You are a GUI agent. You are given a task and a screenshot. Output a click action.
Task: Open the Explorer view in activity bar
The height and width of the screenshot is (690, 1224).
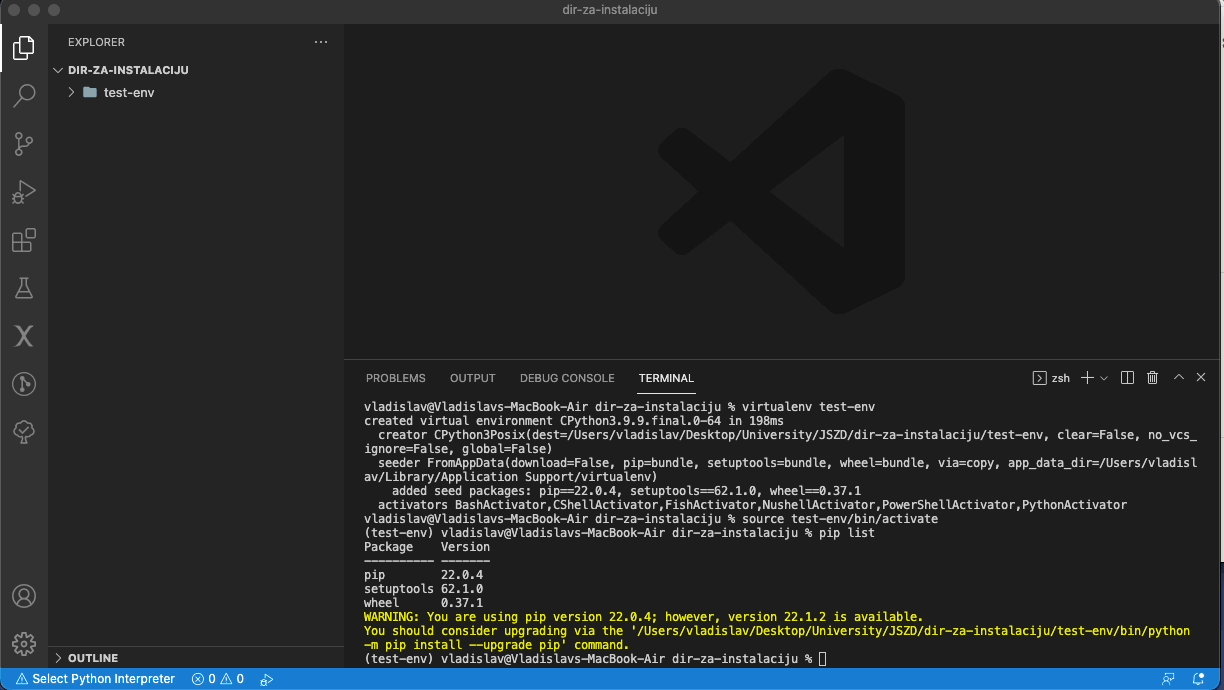[x=24, y=47]
